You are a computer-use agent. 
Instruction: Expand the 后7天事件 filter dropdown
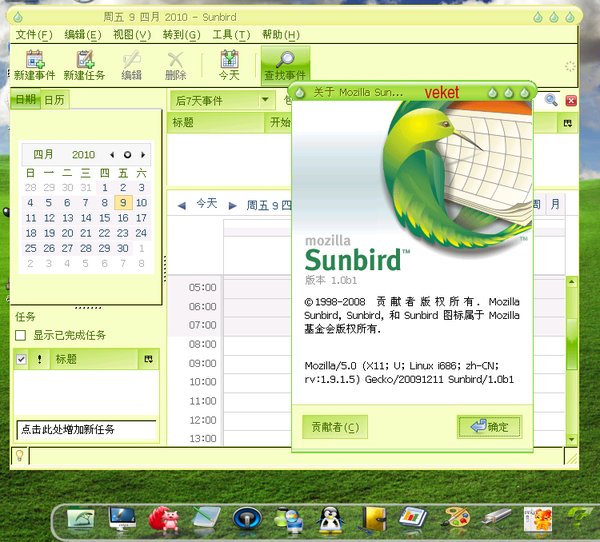[266, 100]
